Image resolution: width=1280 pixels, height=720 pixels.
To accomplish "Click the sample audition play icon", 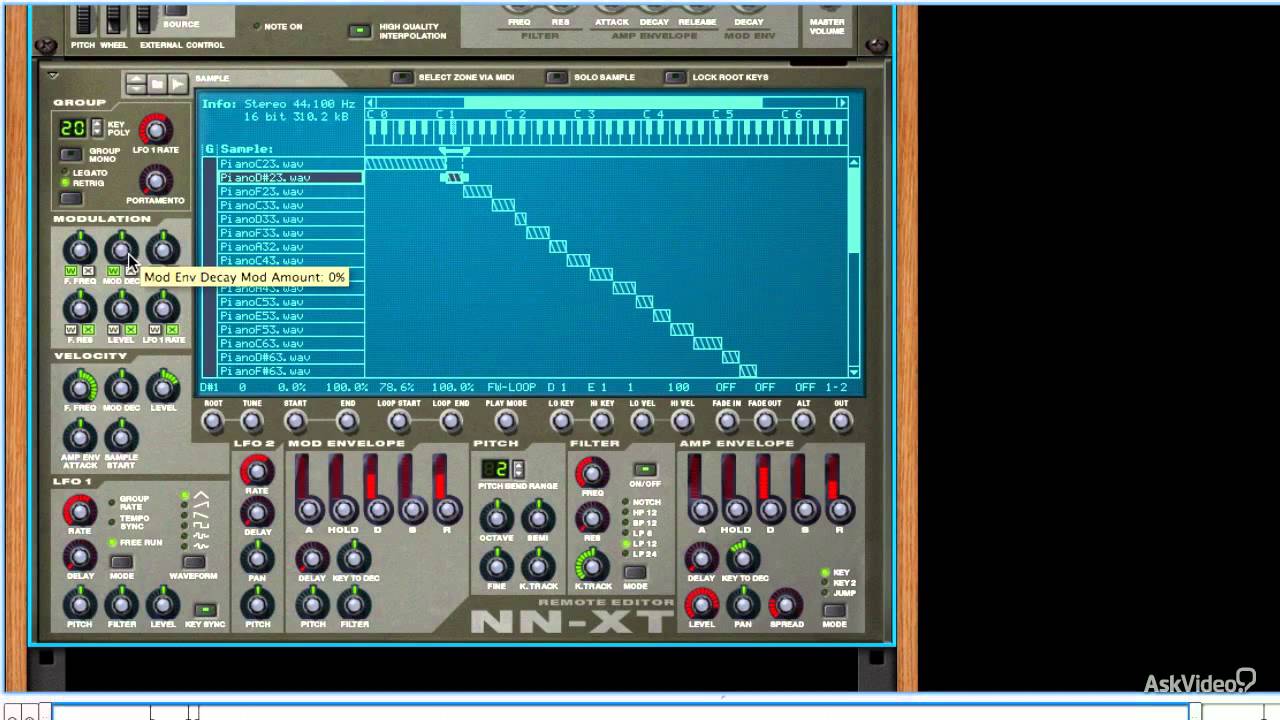I will [178, 85].
